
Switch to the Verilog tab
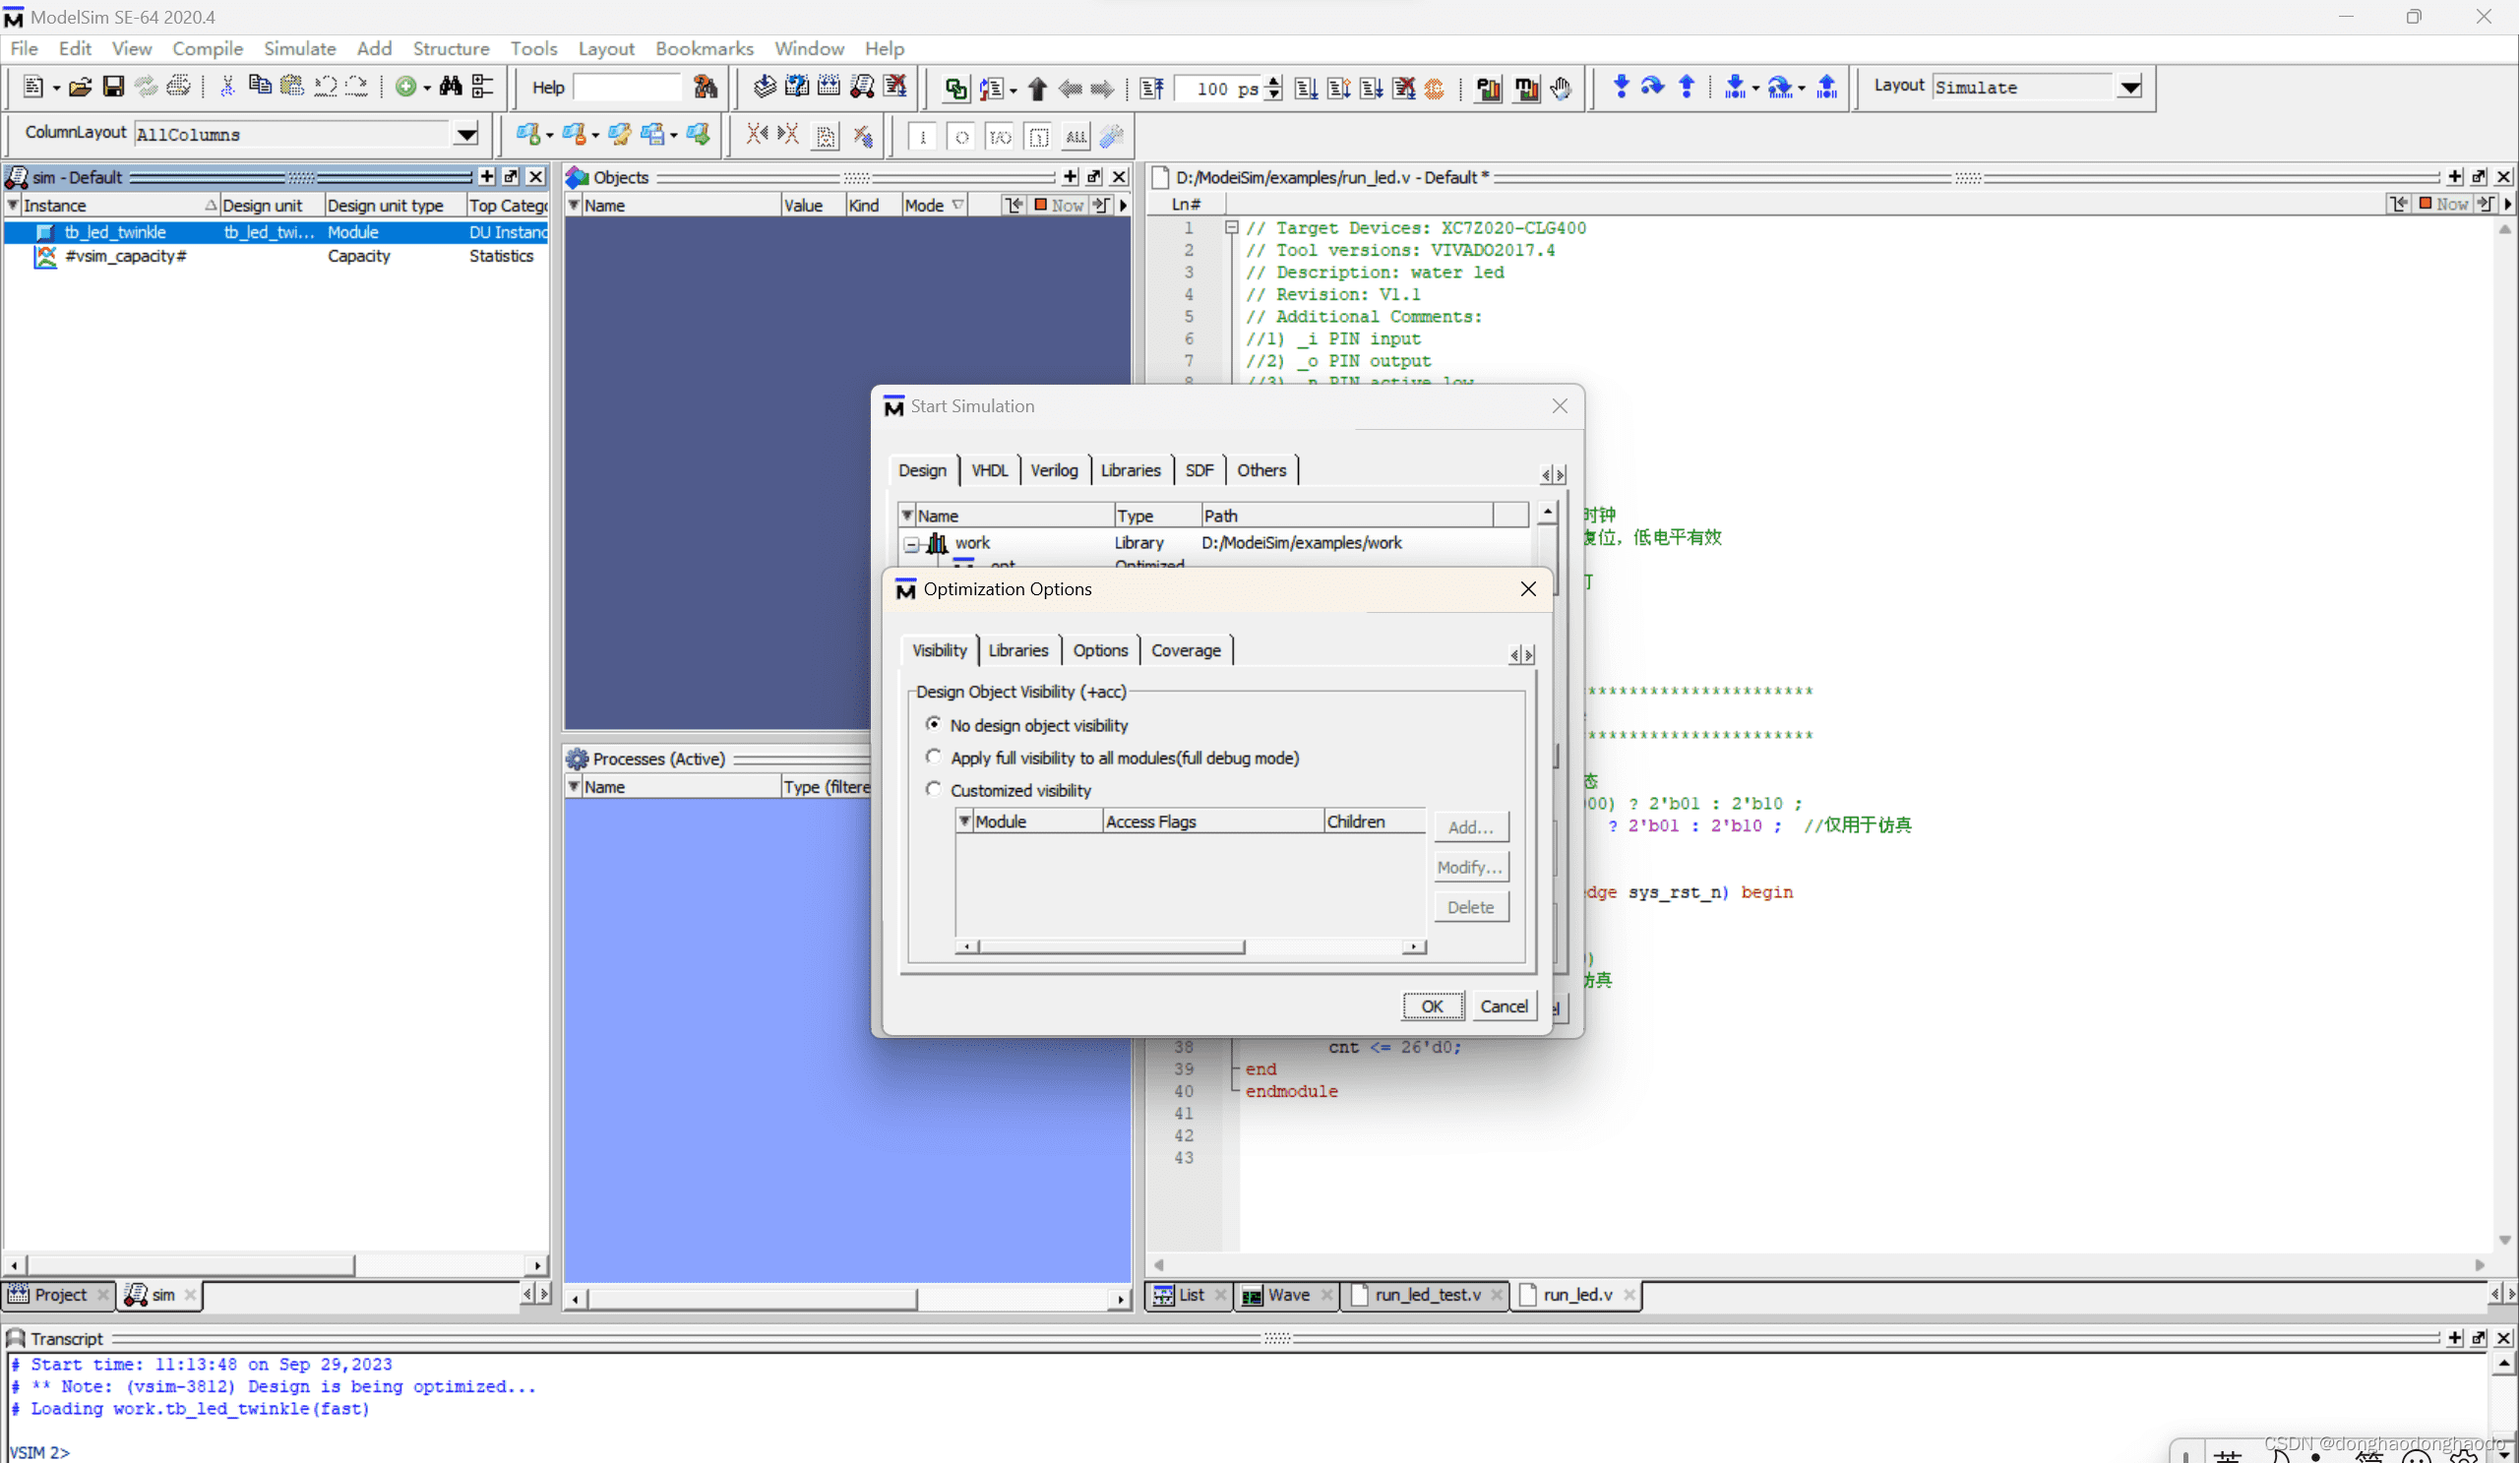1053,470
